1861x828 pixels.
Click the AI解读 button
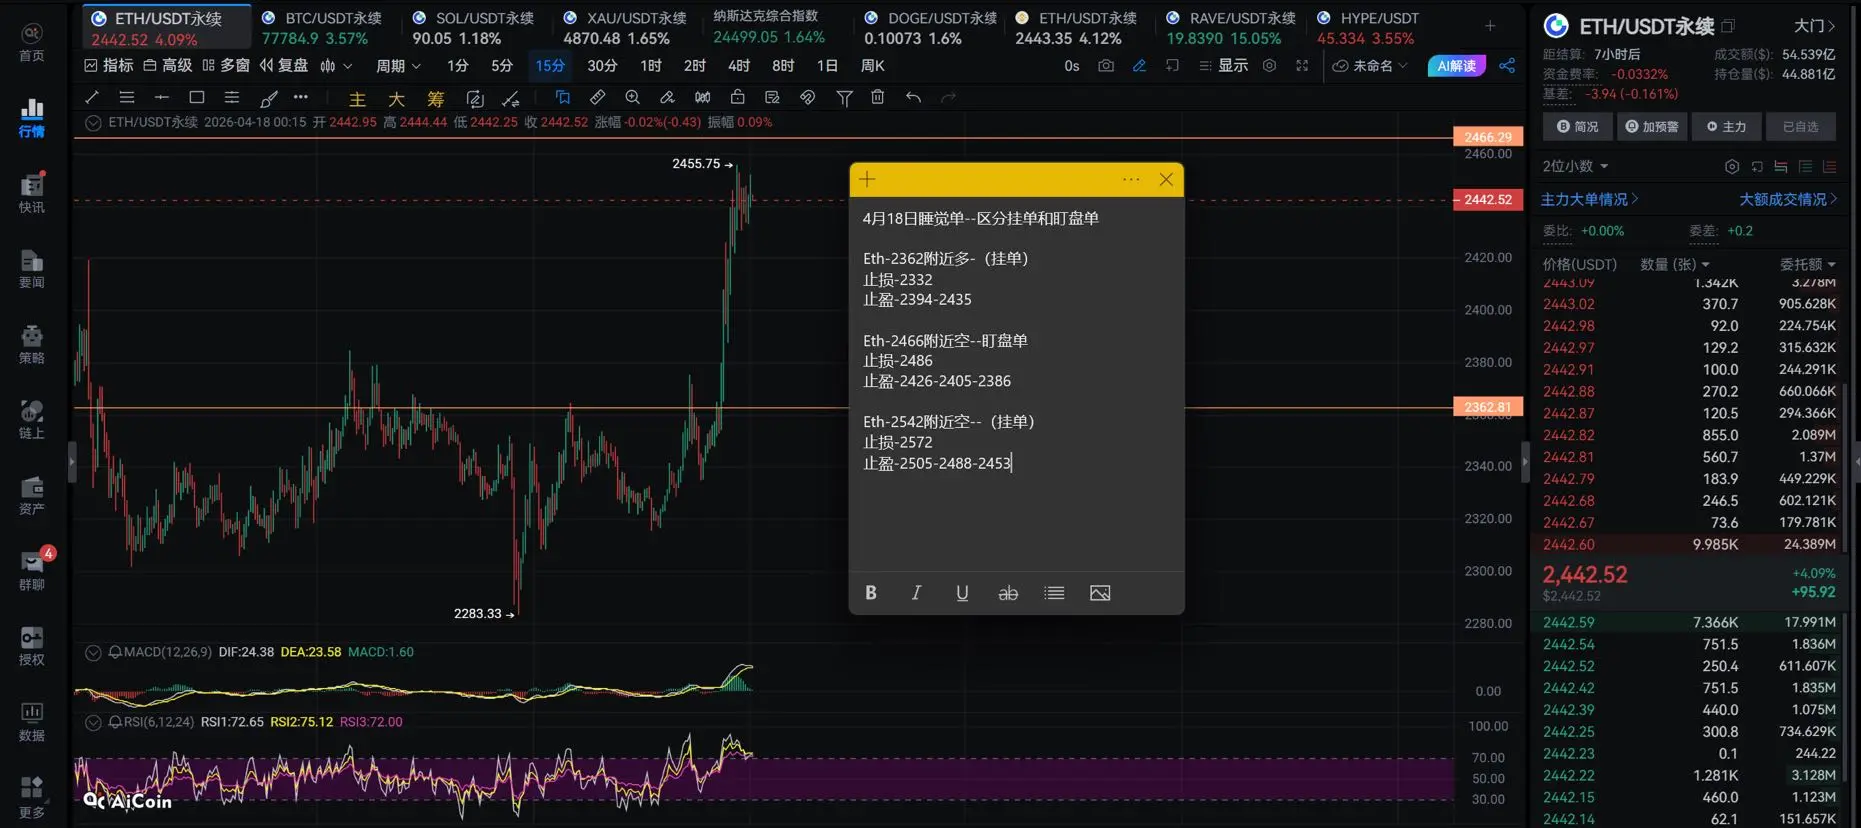(1456, 66)
